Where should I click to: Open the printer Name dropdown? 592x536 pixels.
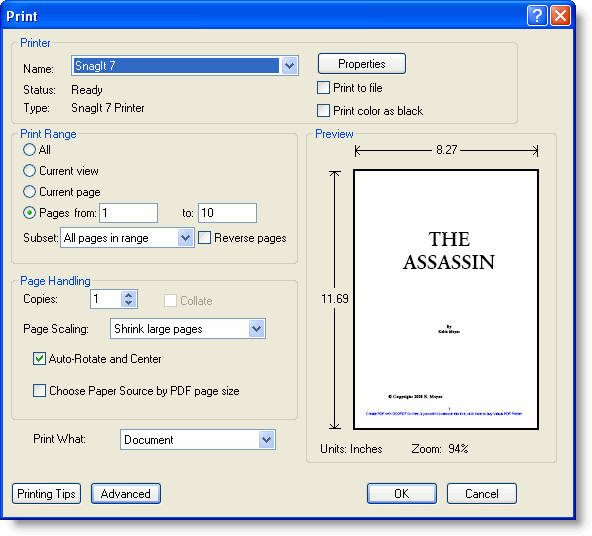click(289, 66)
